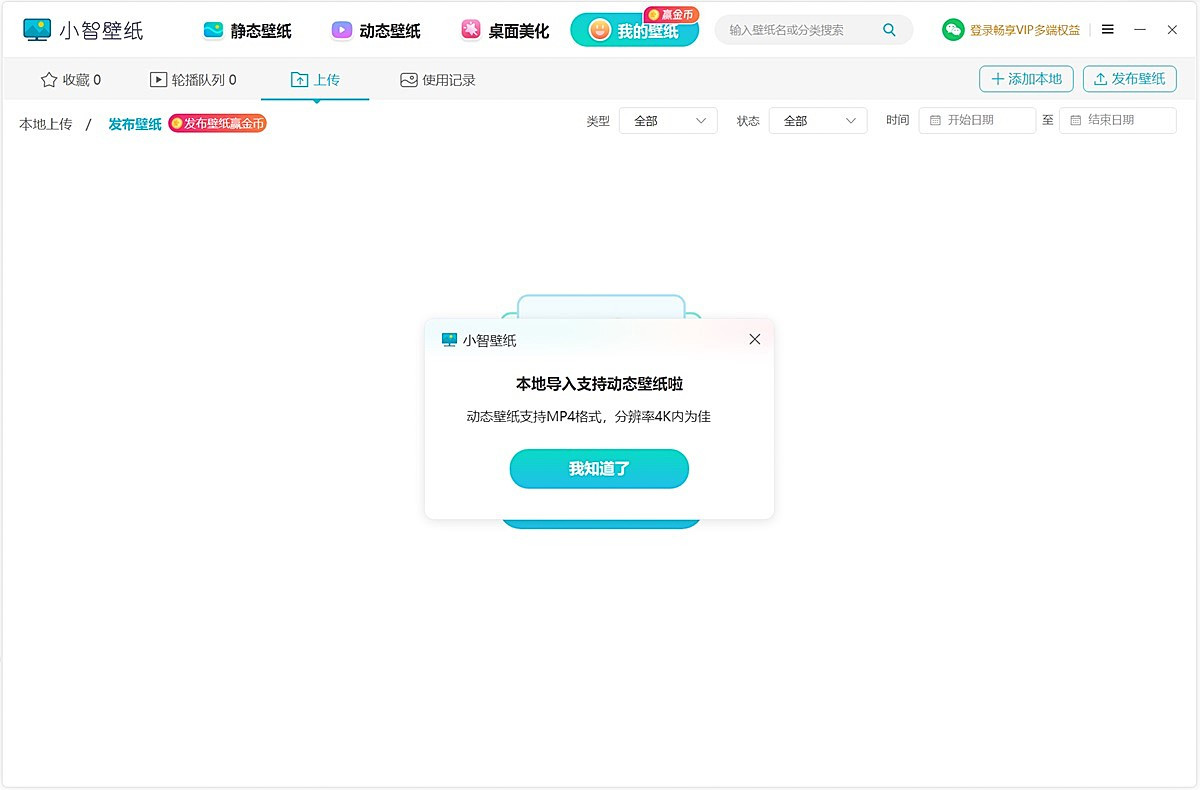Select the 发布壁纸 breadcrumb tab

click(135, 125)
